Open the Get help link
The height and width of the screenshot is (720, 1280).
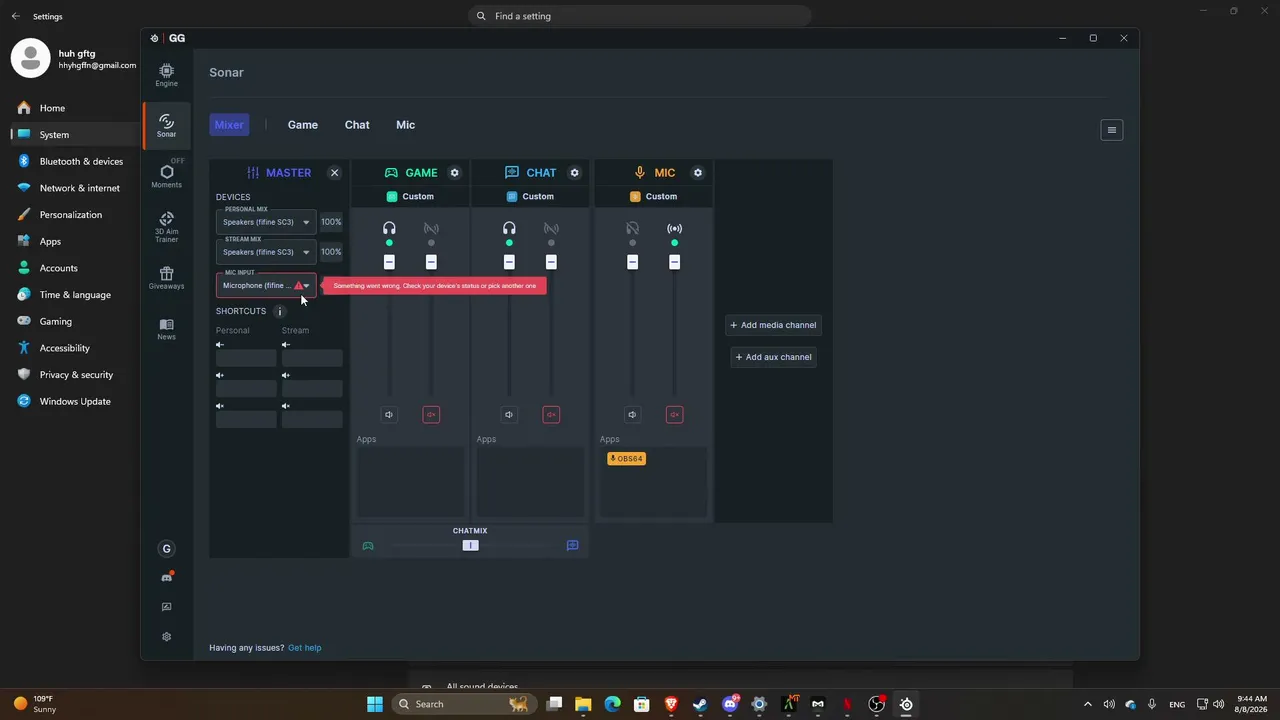click(x=305, y=648)
